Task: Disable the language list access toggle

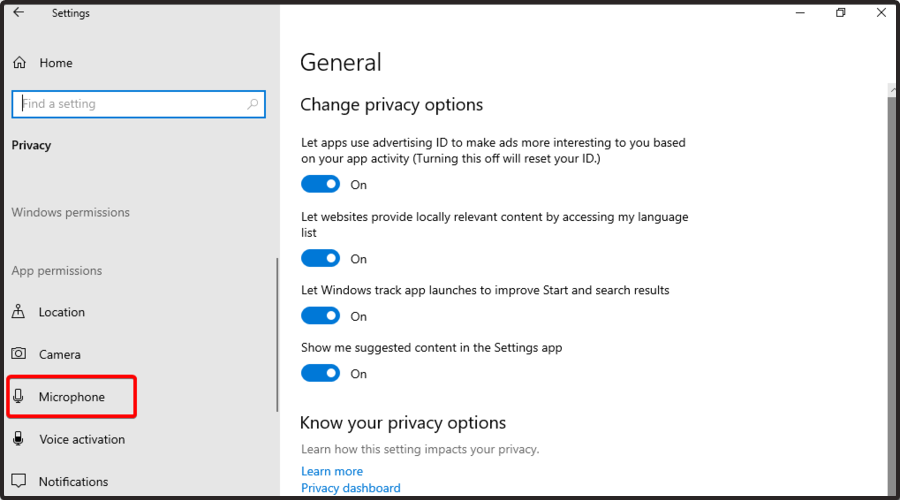Action: 320,258
